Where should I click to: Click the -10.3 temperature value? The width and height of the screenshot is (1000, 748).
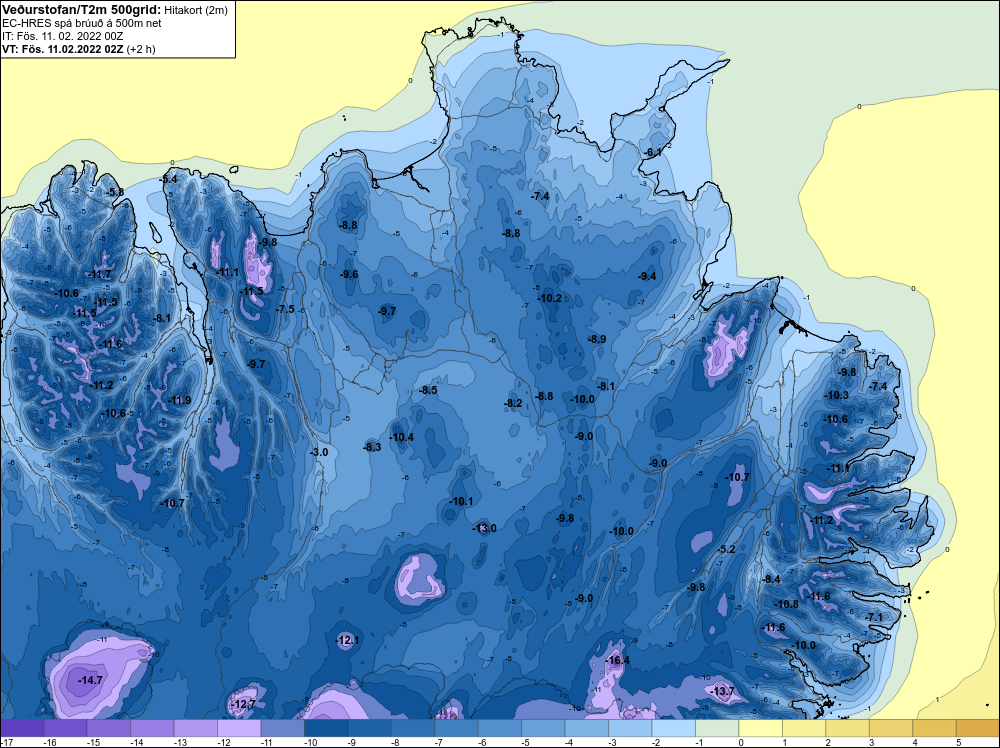point(836,395)
